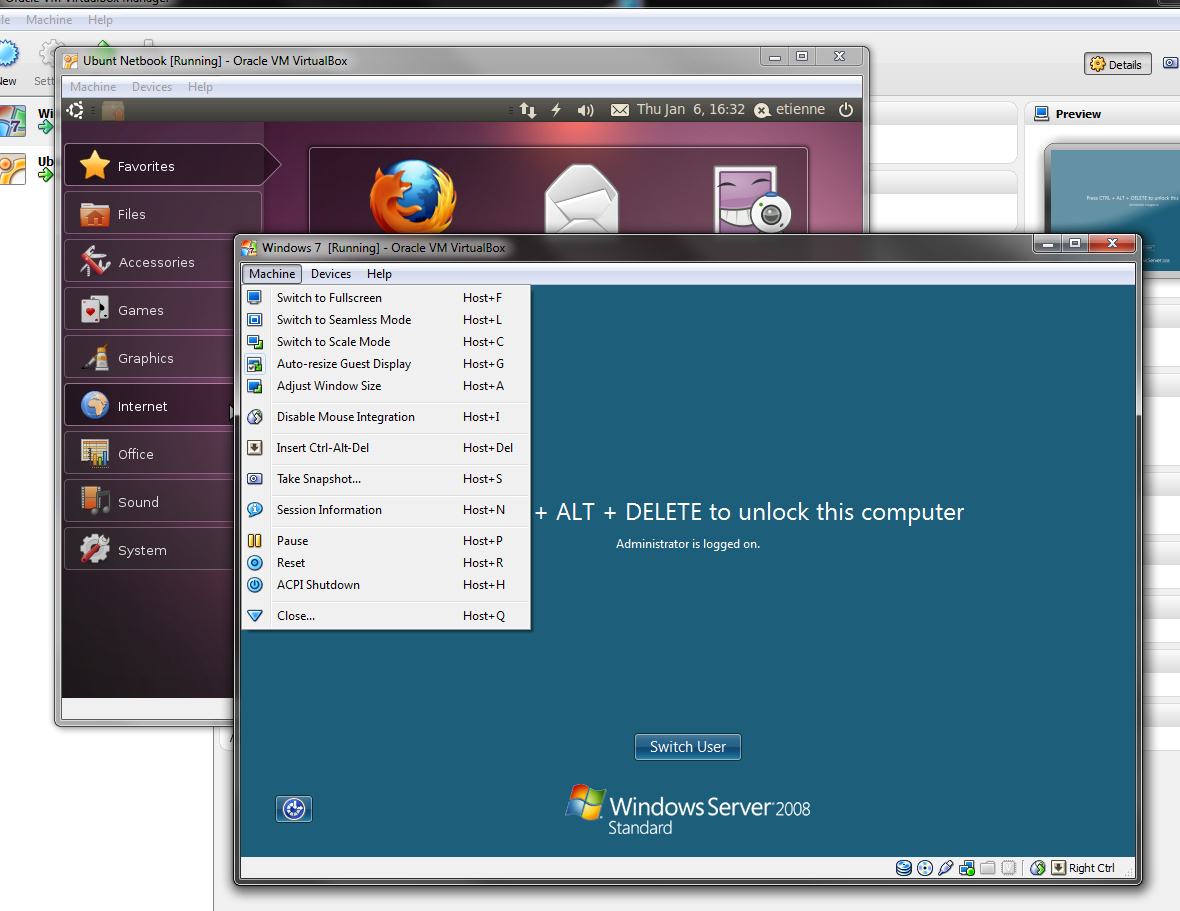Open System category in Ubuntu launcher
The height and width of the screenshot is (911, 1180).
pyautogui.click(x=149, y=550)
